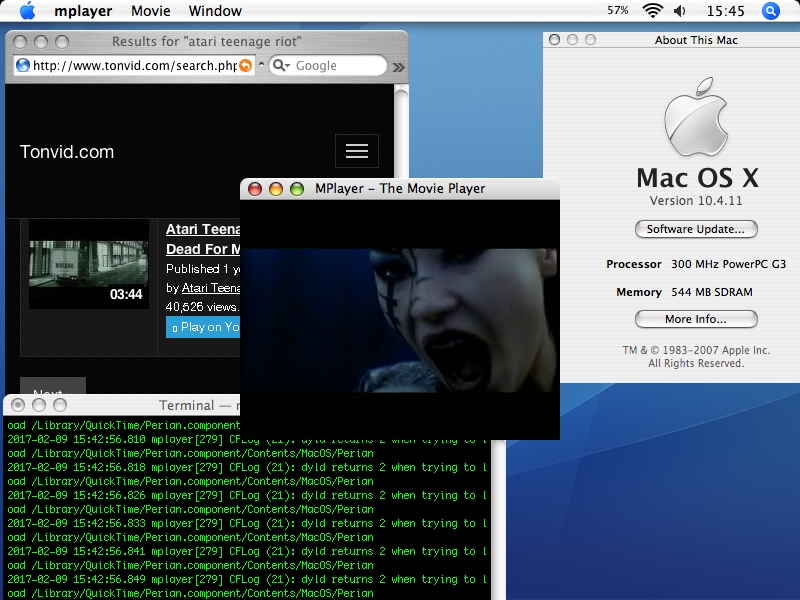Show the browser toolbar overflow chevron

[398, 67]
